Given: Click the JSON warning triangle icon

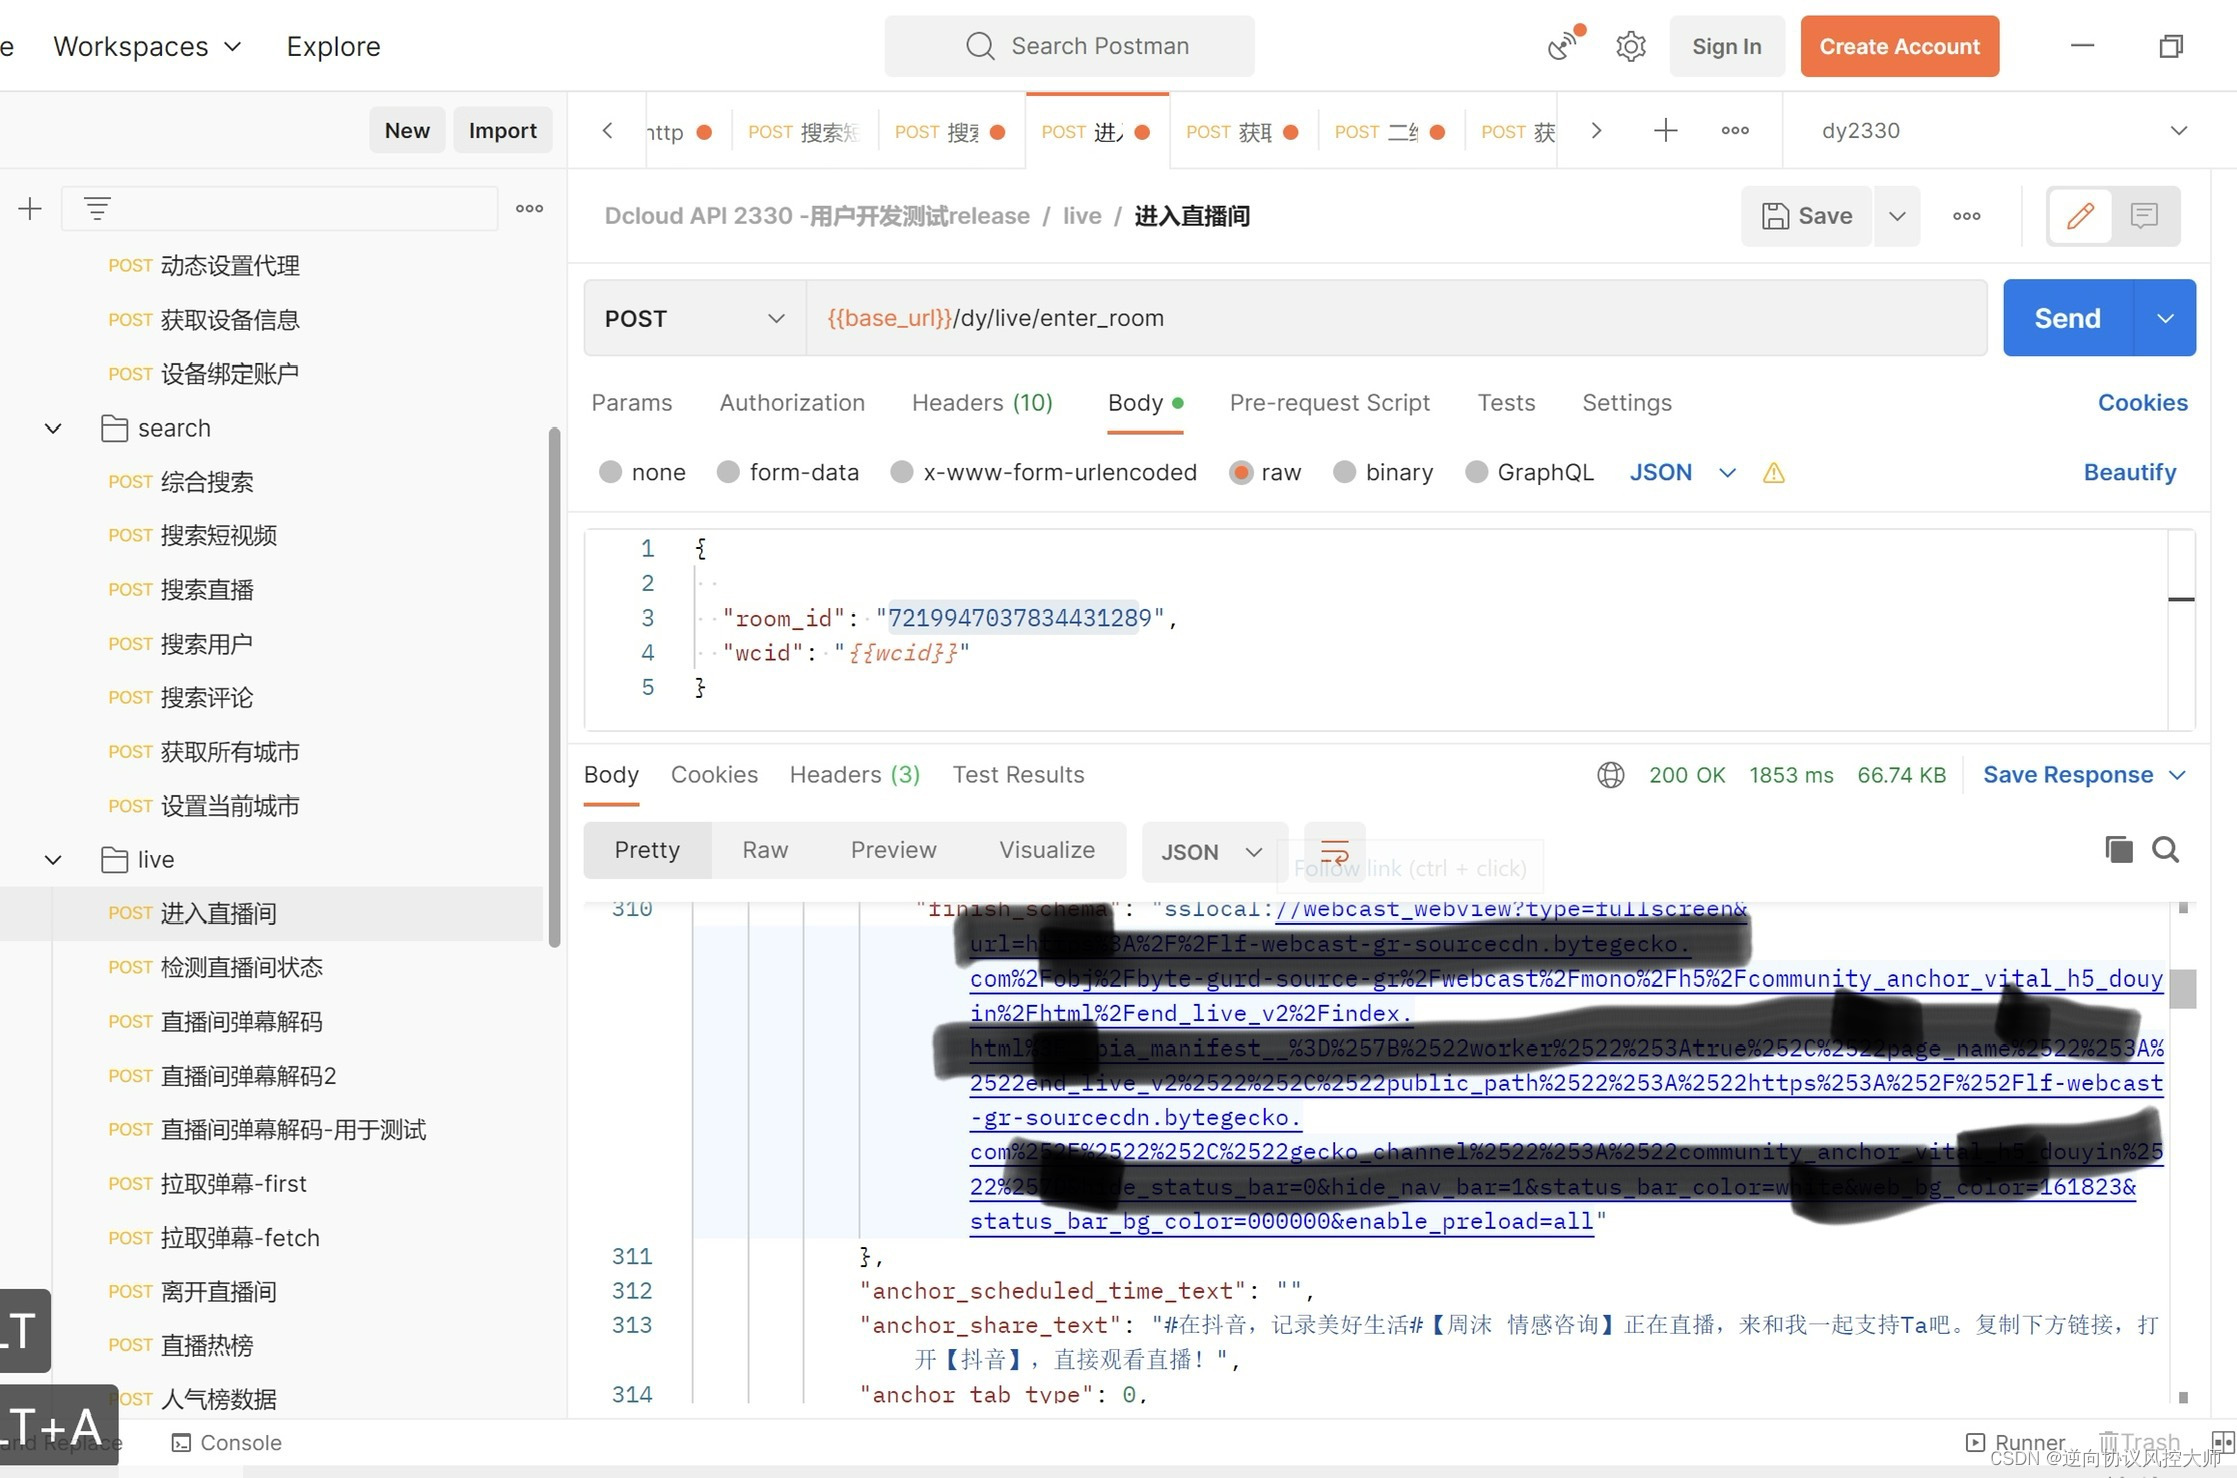Looking at the screenshot, I should [x=1773, y=473].
